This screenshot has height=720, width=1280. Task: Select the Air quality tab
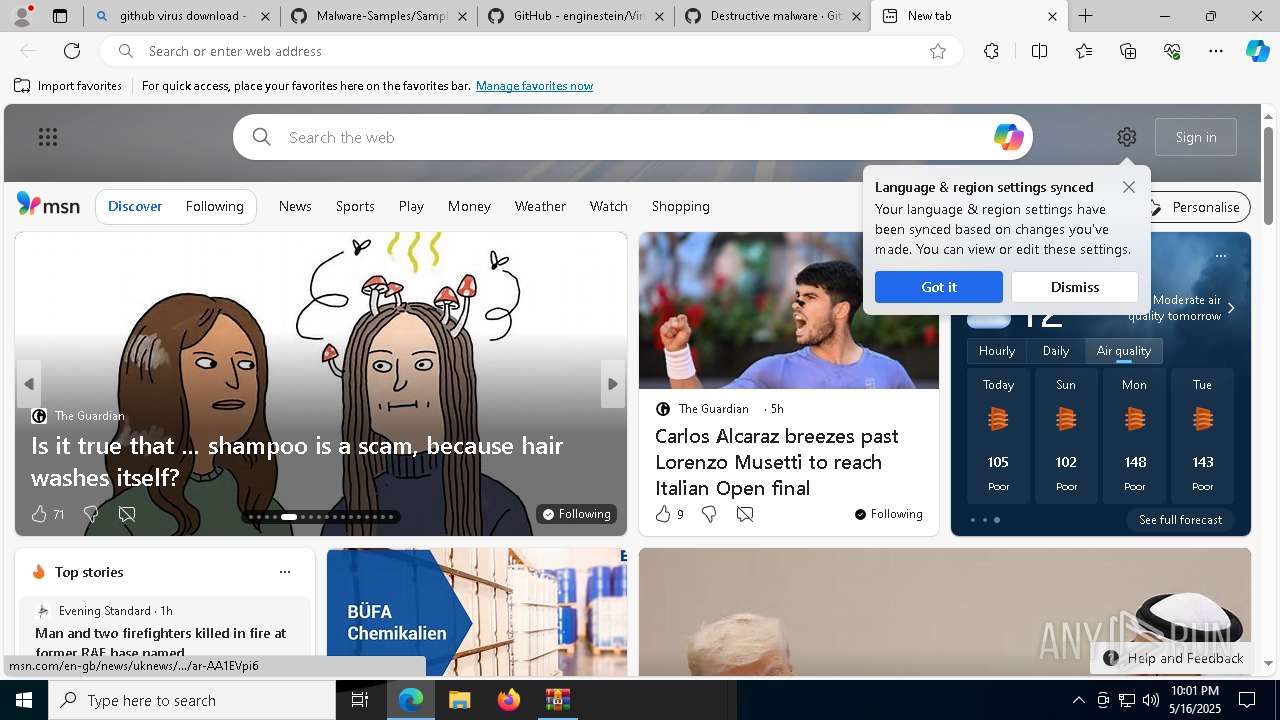tap(1124, 351)
